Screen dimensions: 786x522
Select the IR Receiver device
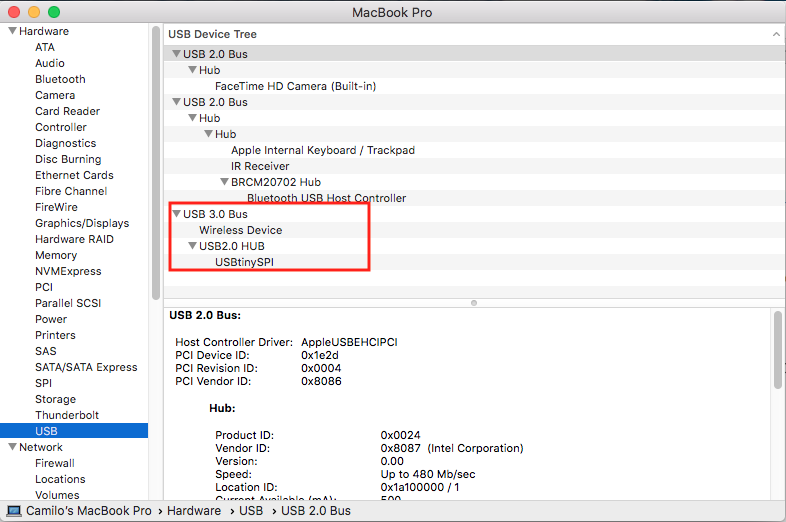click(x=260, y=166)
